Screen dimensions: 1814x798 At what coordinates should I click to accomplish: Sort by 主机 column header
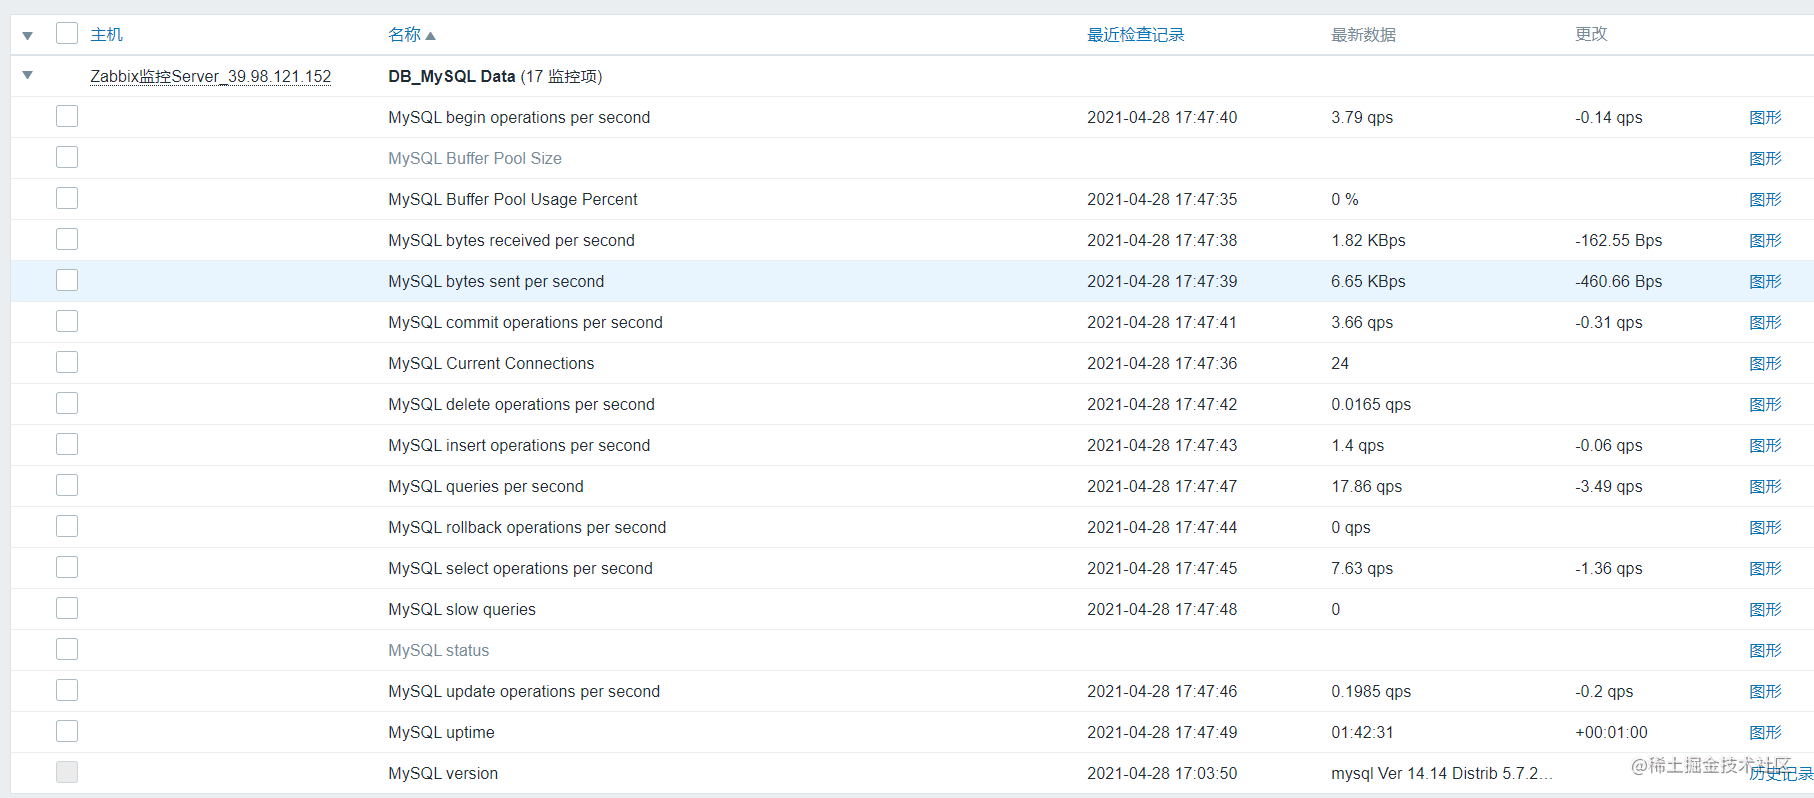pos(106,35)
